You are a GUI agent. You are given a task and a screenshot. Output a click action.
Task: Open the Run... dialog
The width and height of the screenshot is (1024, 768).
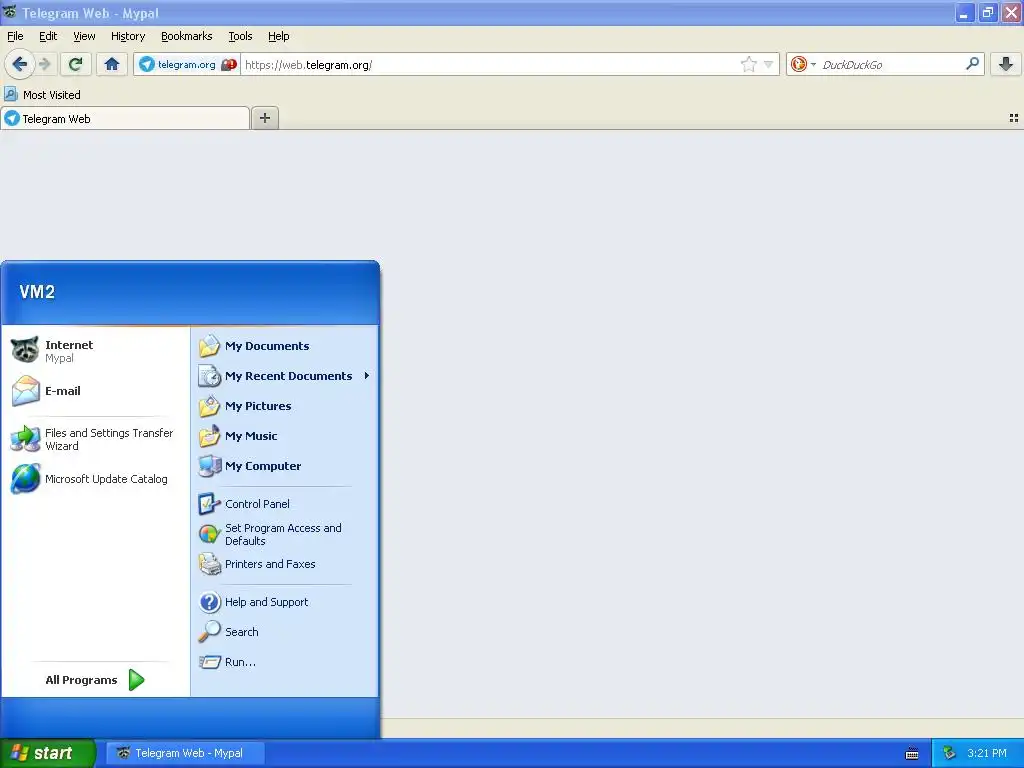pos(285,662)
